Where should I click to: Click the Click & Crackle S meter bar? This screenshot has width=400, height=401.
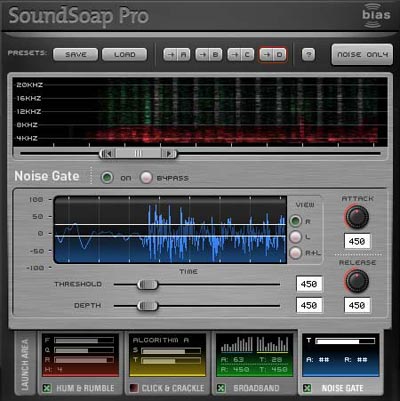pos(171,351)
